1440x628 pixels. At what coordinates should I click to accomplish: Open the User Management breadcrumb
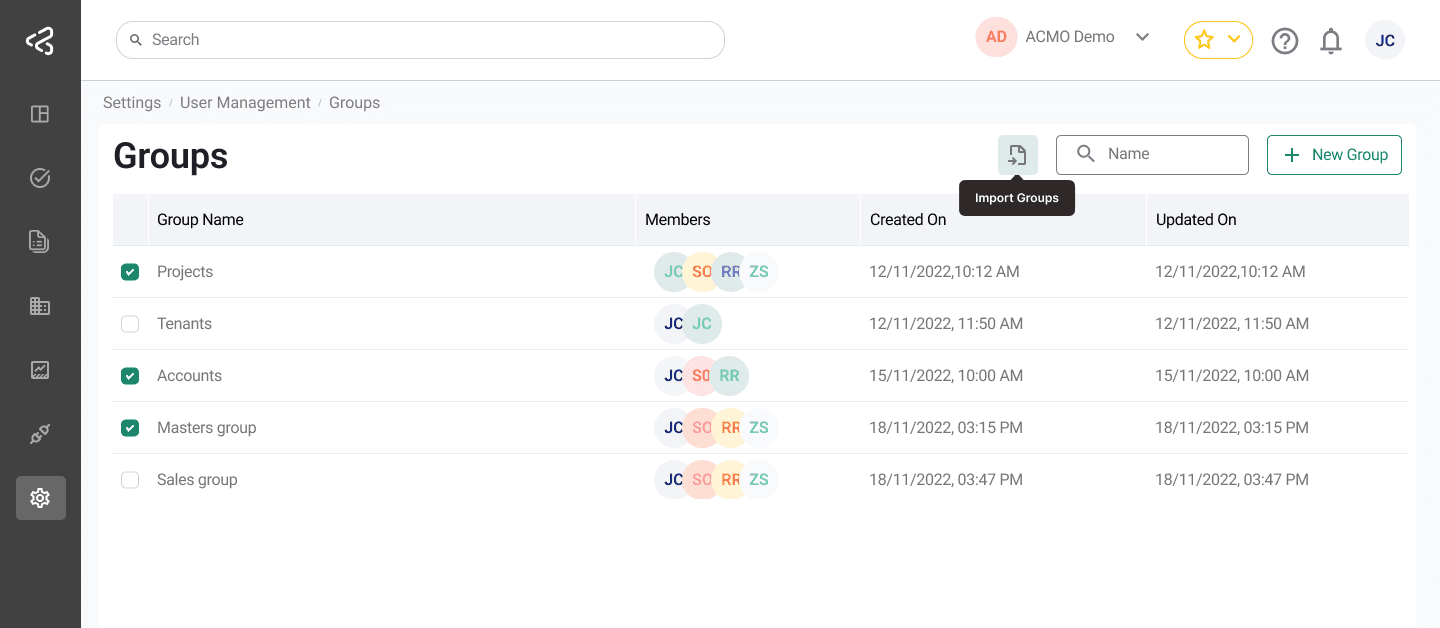click(x=245, y=102)
